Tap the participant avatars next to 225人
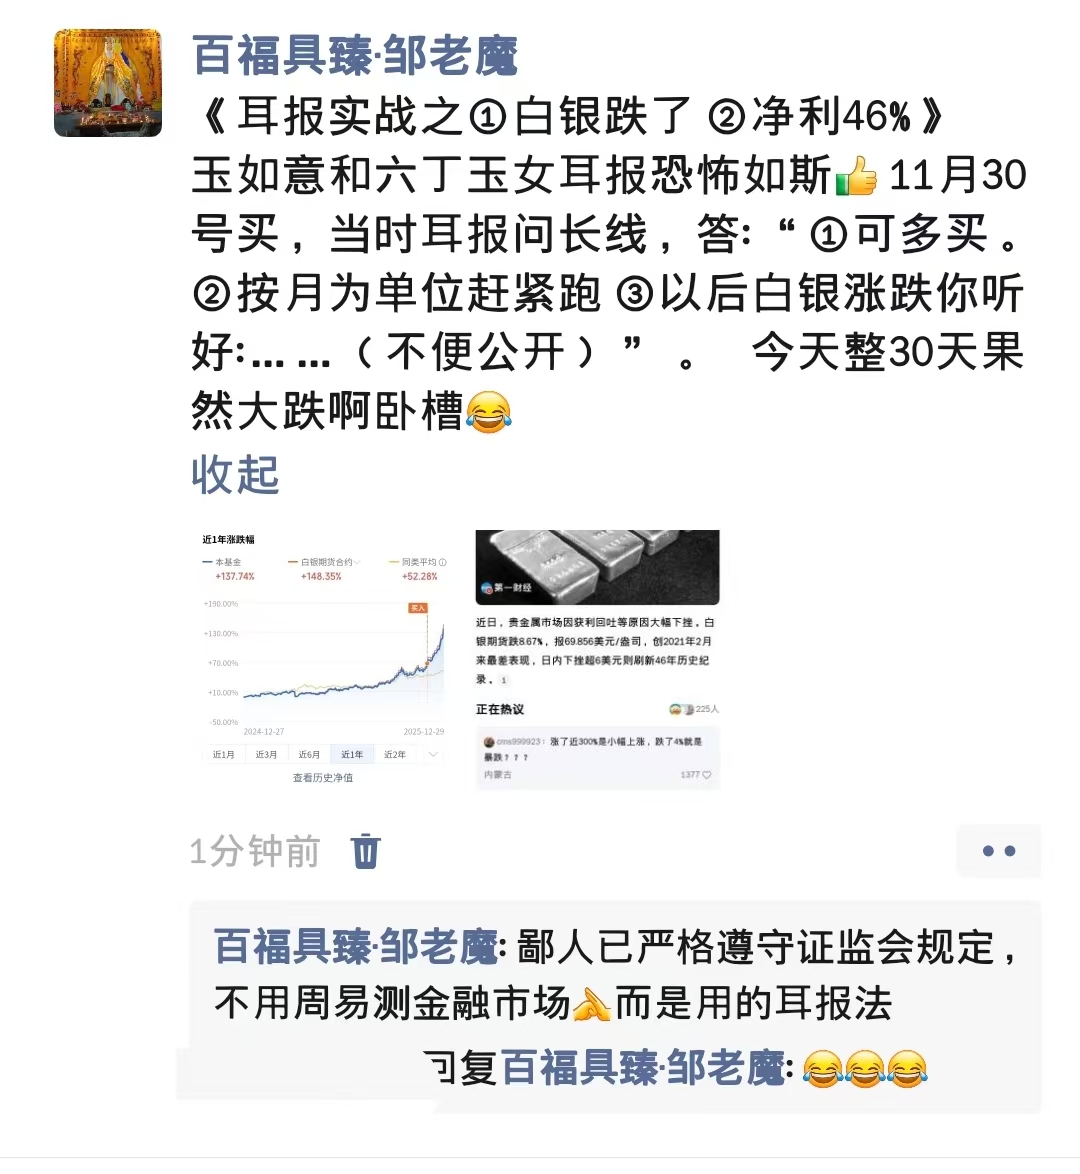Image resolution: width=1080 pixels, height=1174 pixels. 681,708
